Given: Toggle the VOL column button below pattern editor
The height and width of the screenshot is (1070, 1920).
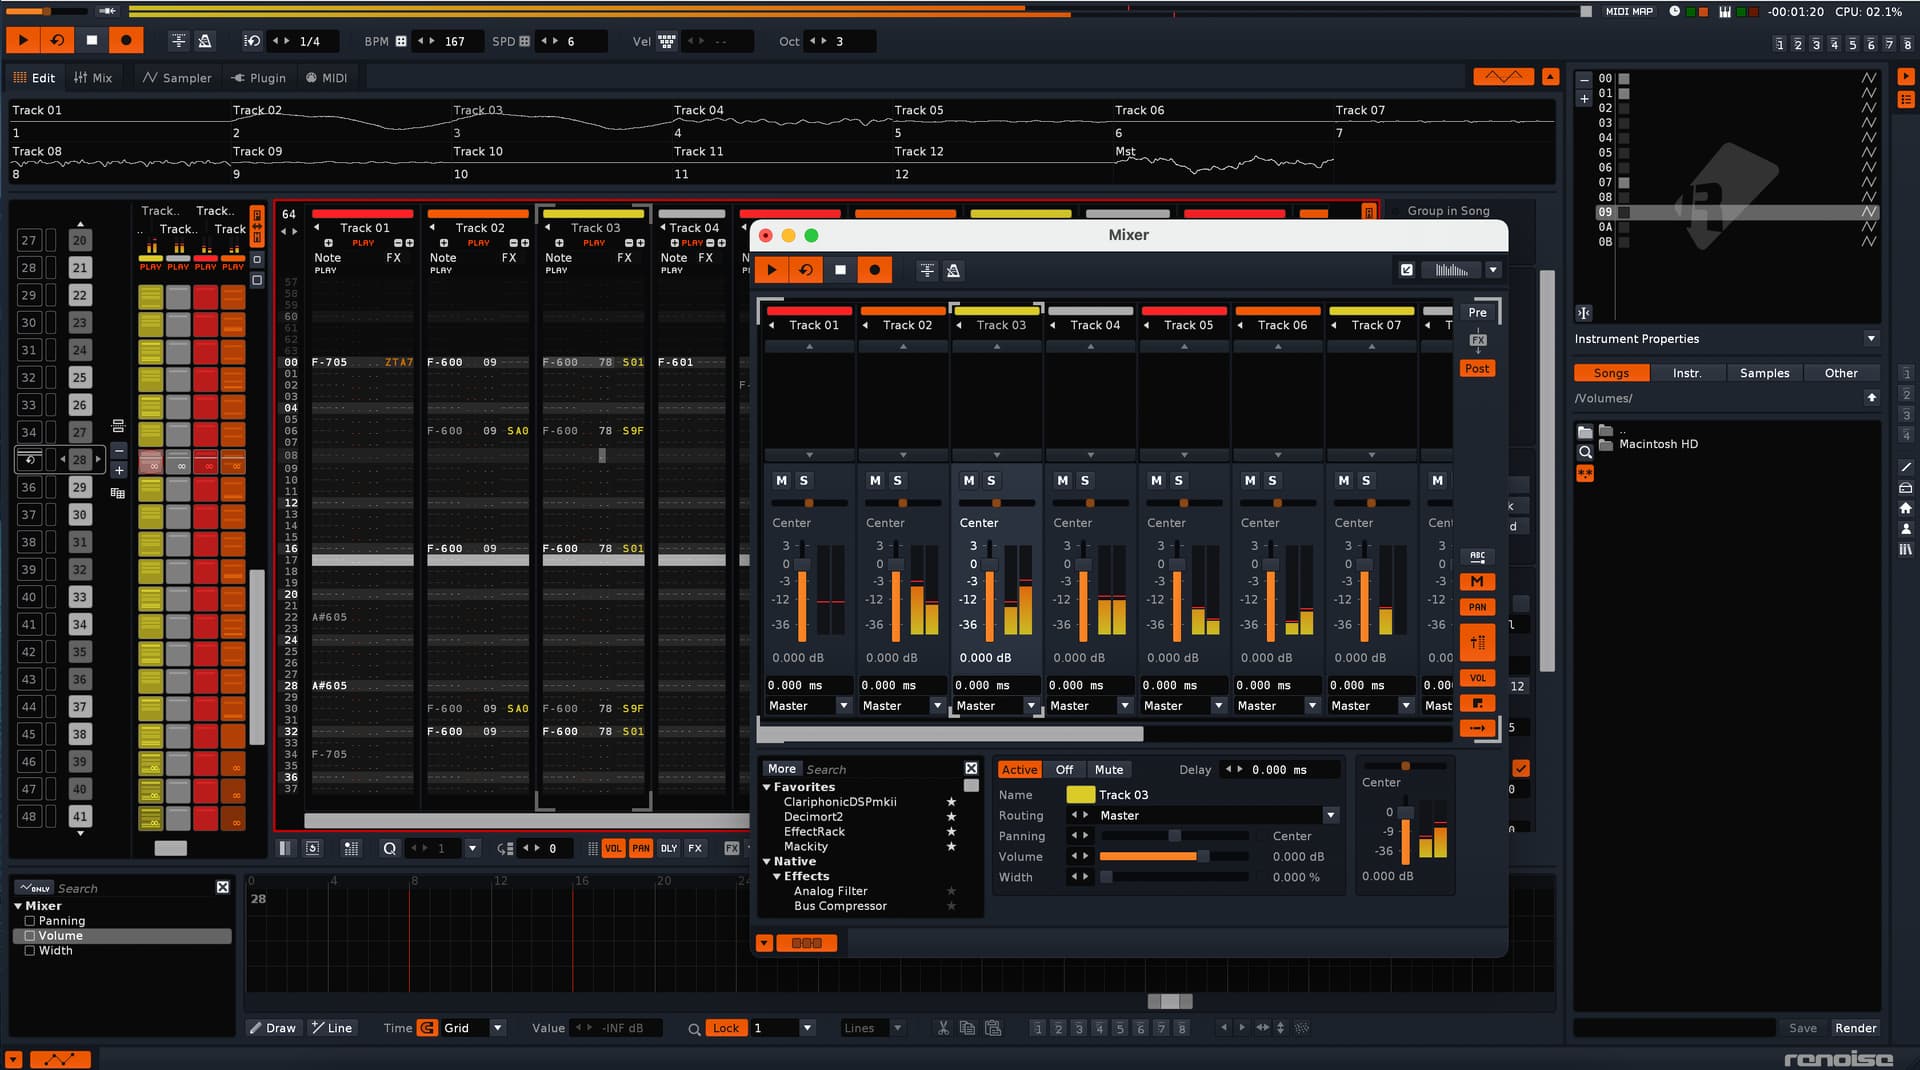Looking at the screenshot, I should point(613,848).
